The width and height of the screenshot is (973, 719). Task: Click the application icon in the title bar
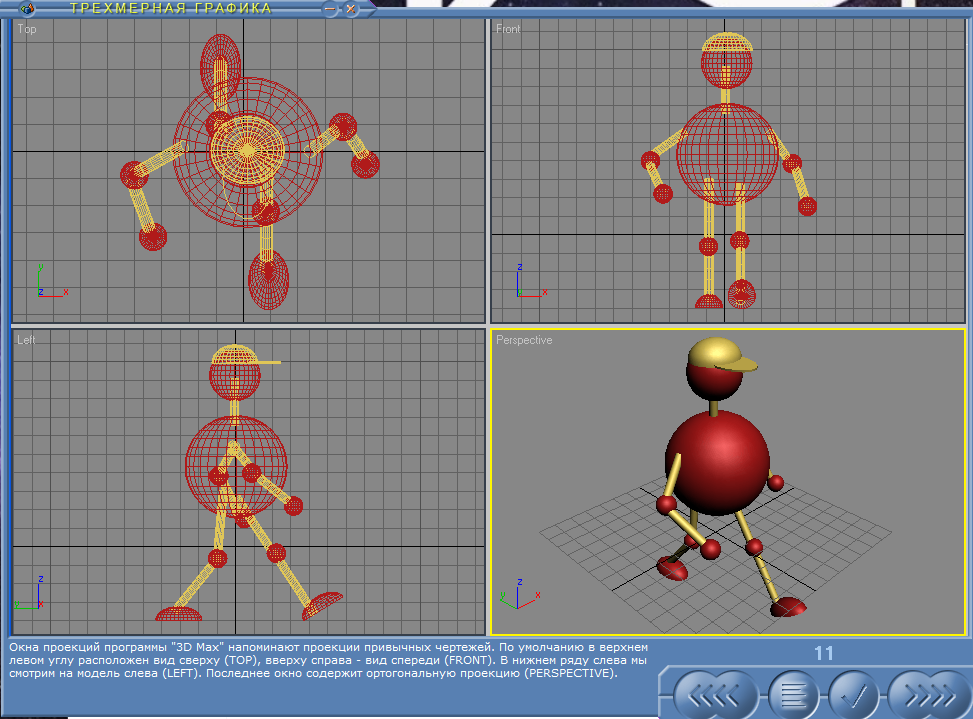27,9
